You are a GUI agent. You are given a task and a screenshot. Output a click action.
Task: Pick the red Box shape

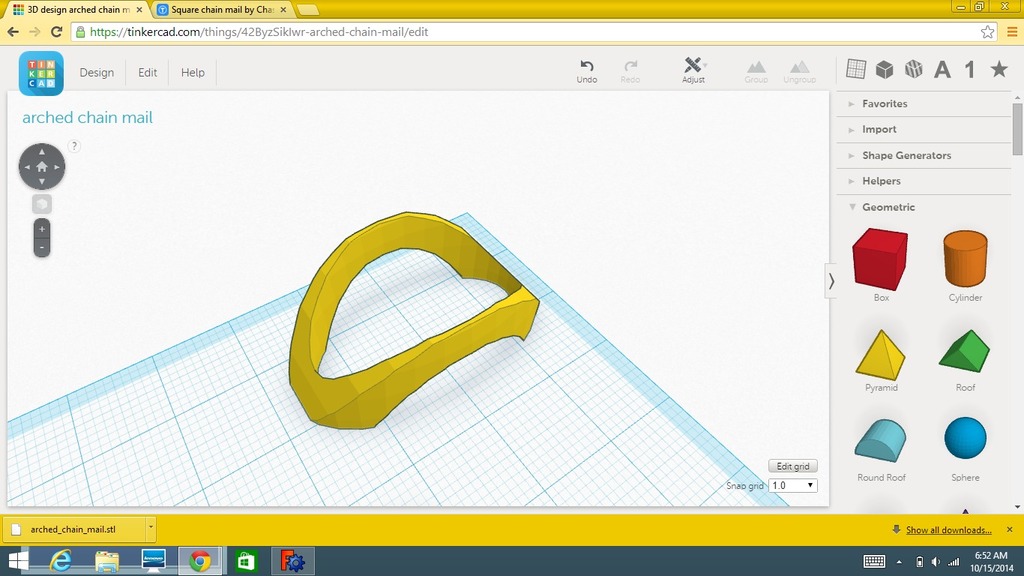880,259
